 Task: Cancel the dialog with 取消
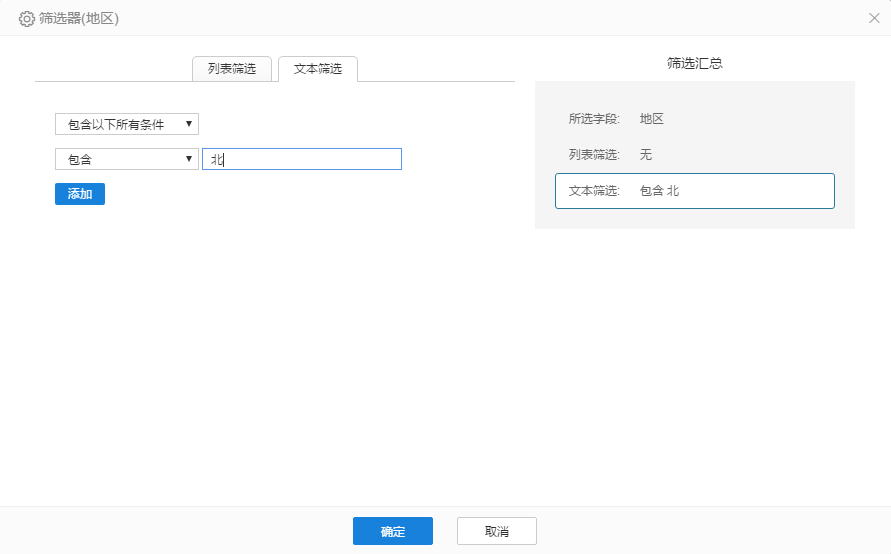[x=496, y=531]
